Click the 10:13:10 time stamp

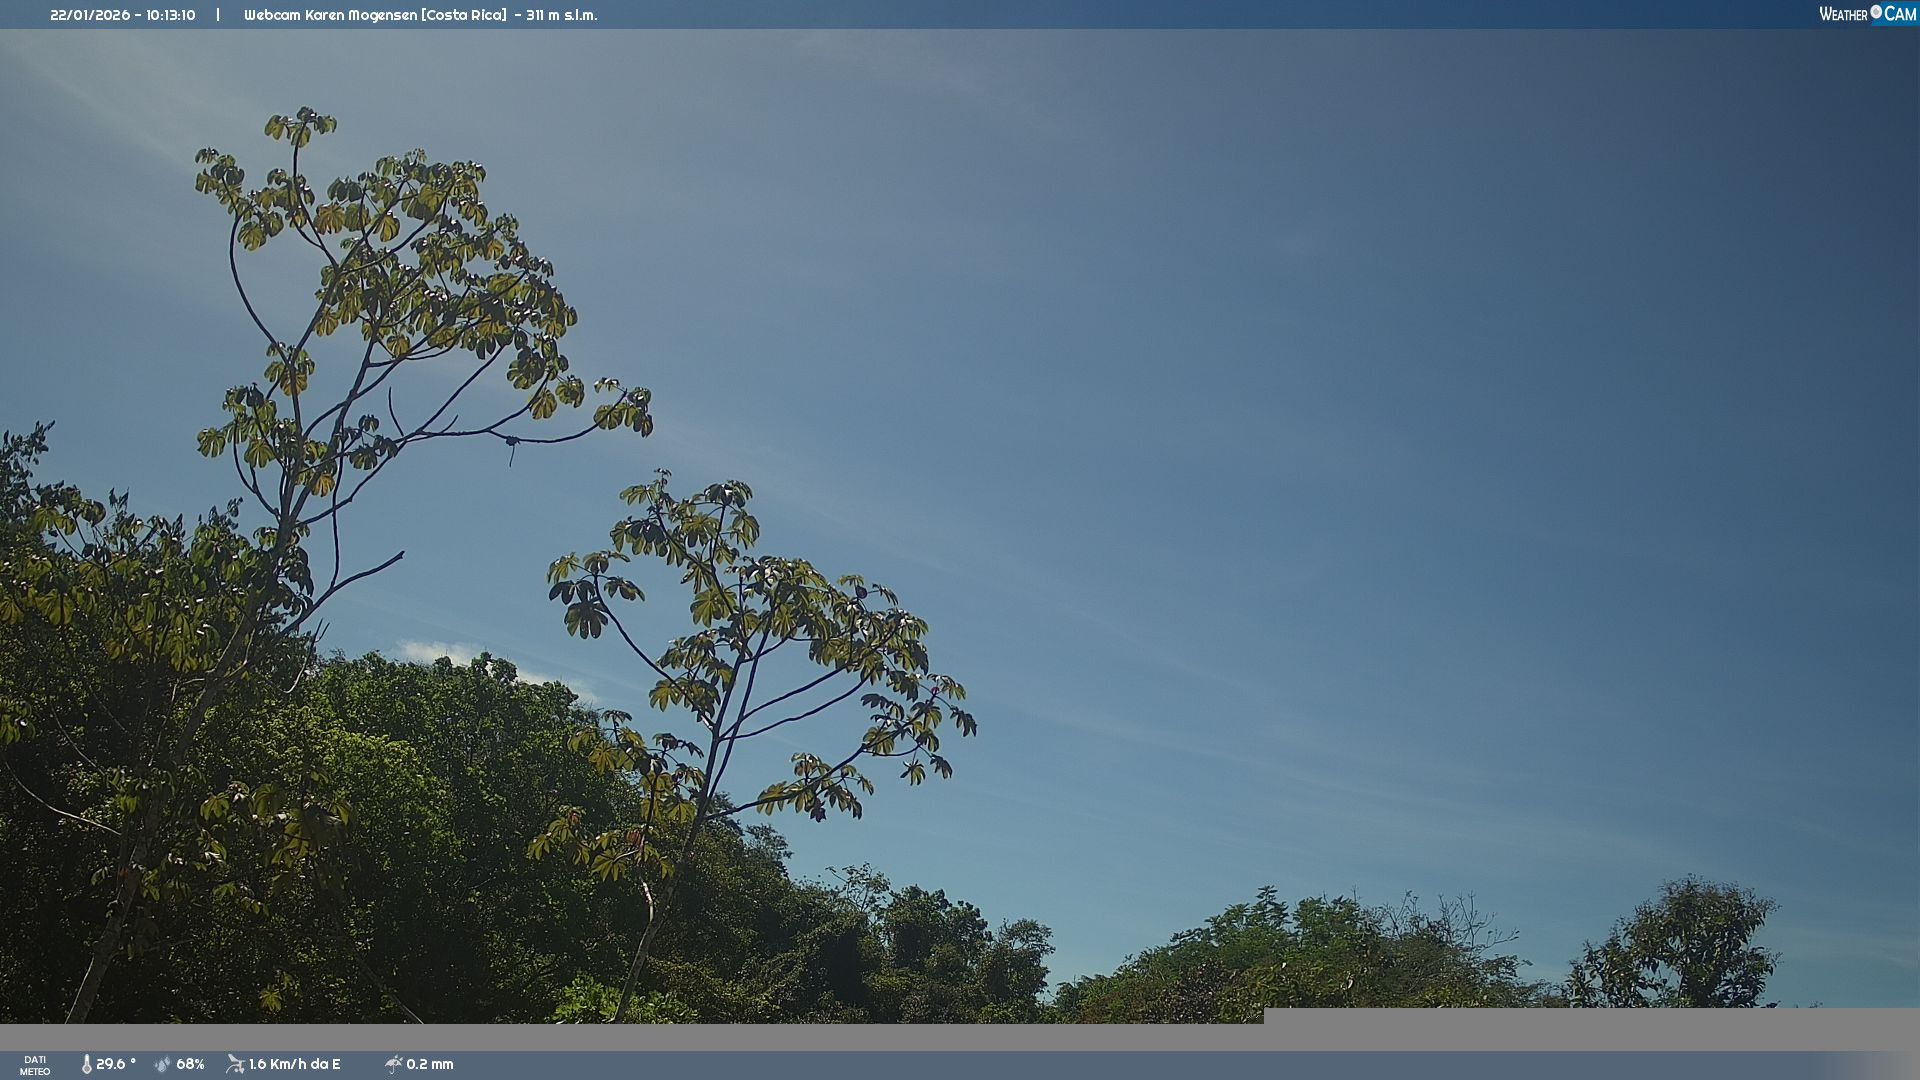tap(171, 15)
